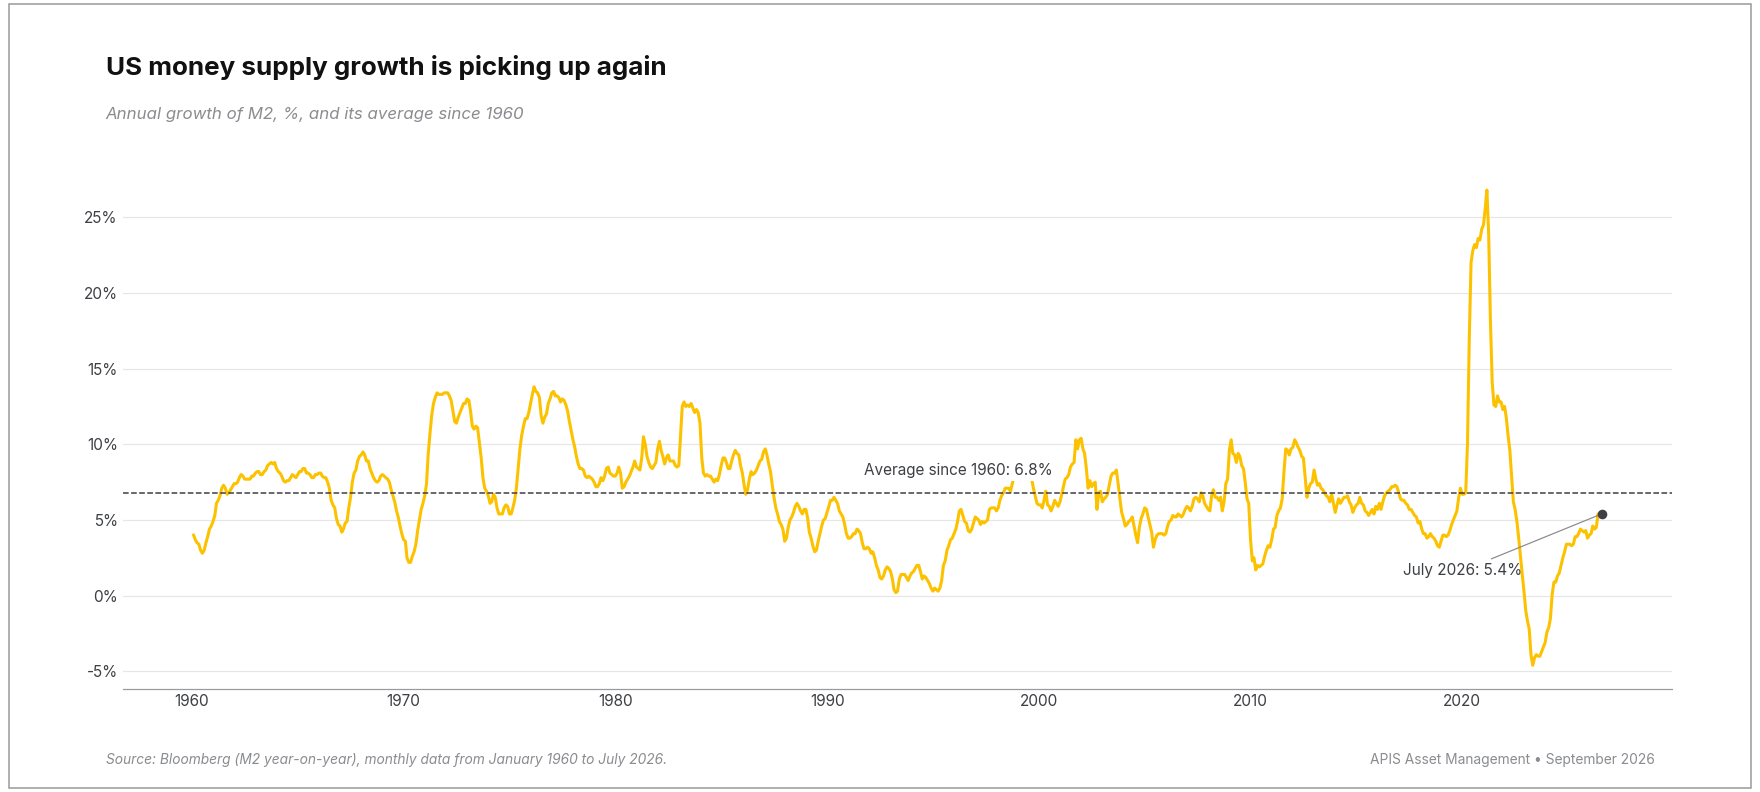Click the 'July 2026: 5.4%' annotation
Viewport: 1760px width, 792px height.
tap(1462, 569)
